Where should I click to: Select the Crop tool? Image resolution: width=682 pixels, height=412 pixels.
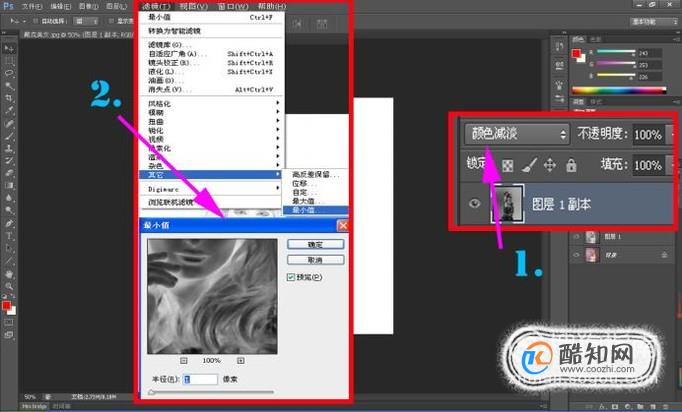tap(9, 98)
